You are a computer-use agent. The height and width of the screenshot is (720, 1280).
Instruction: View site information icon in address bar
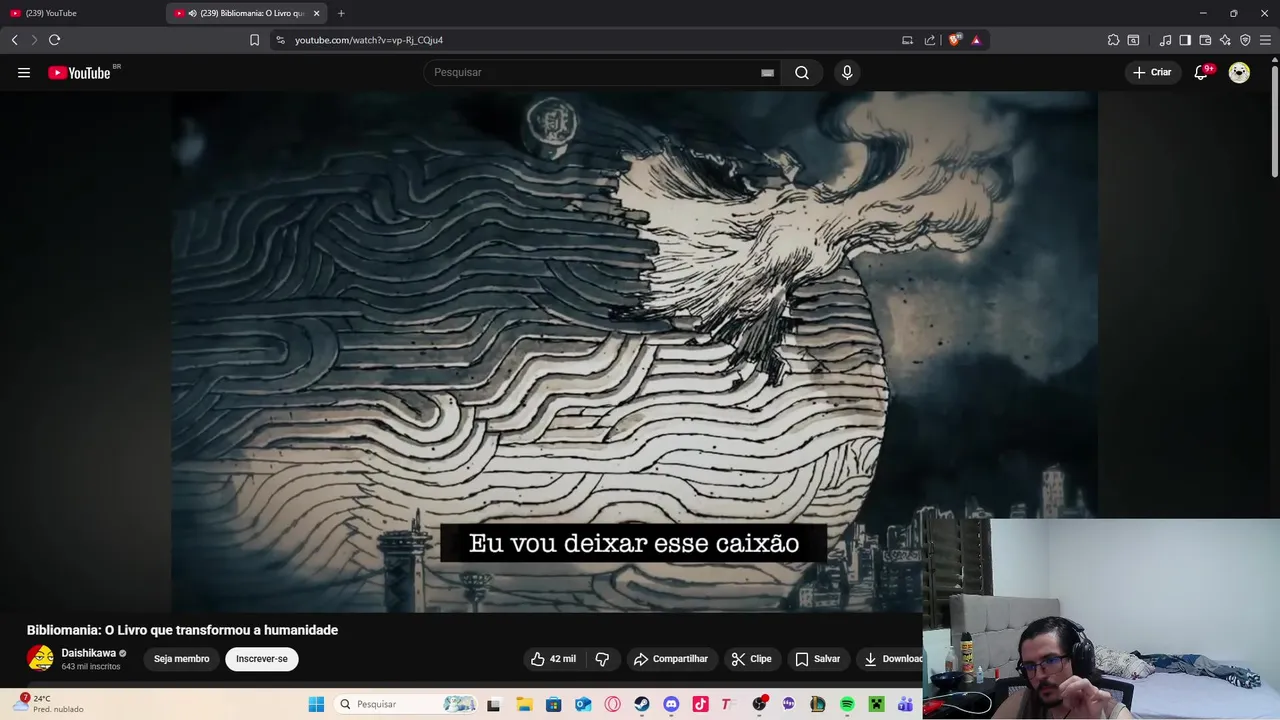(x=281, y=40)
